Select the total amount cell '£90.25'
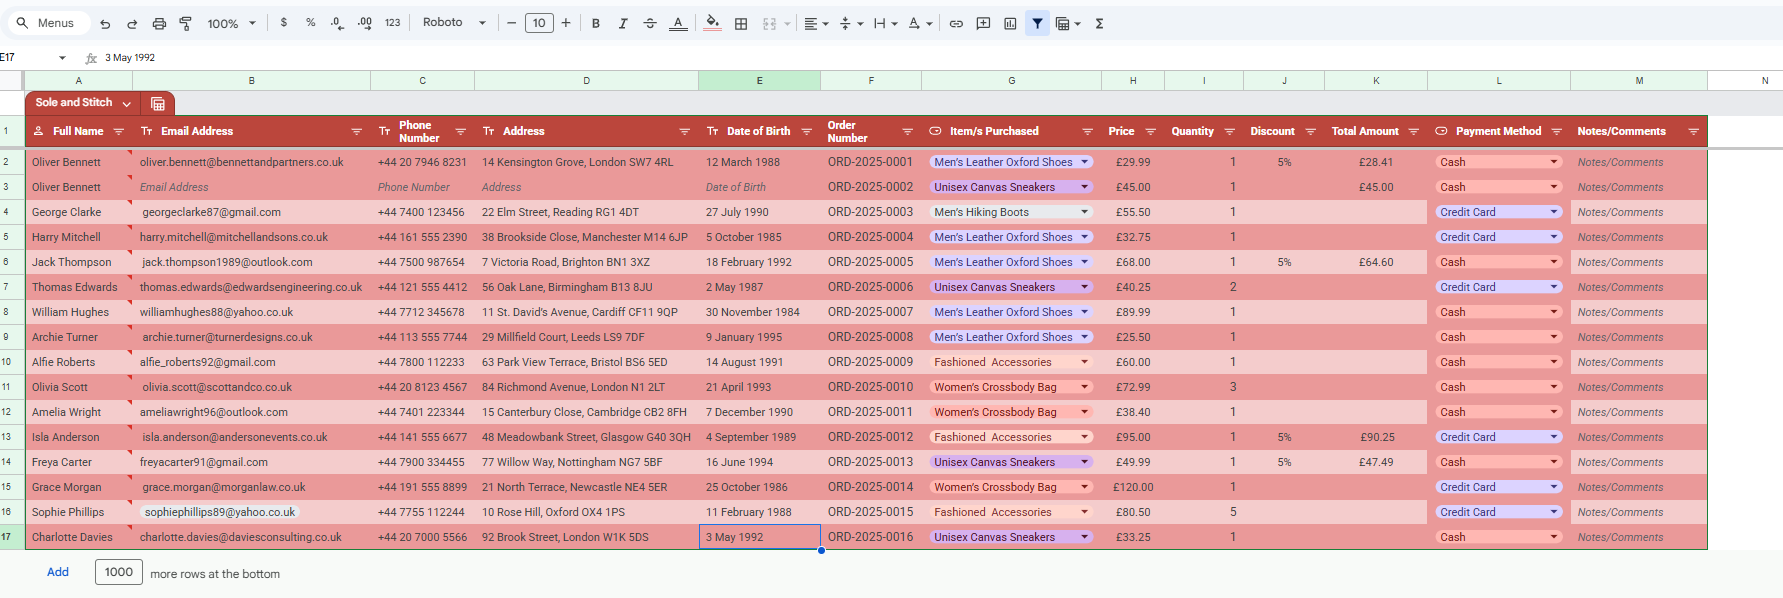This screenshot has height=598, width=1783. click(x=1376, y=437)
